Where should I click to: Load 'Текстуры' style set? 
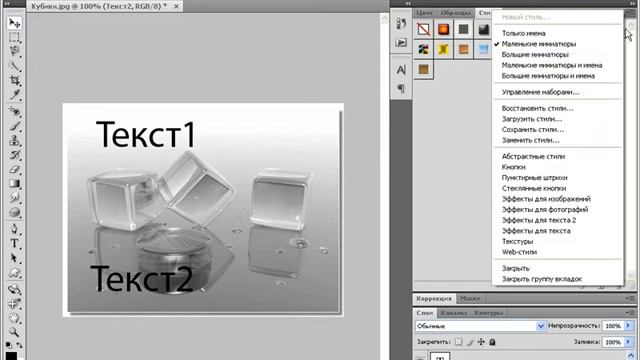(x=517, y=242)
